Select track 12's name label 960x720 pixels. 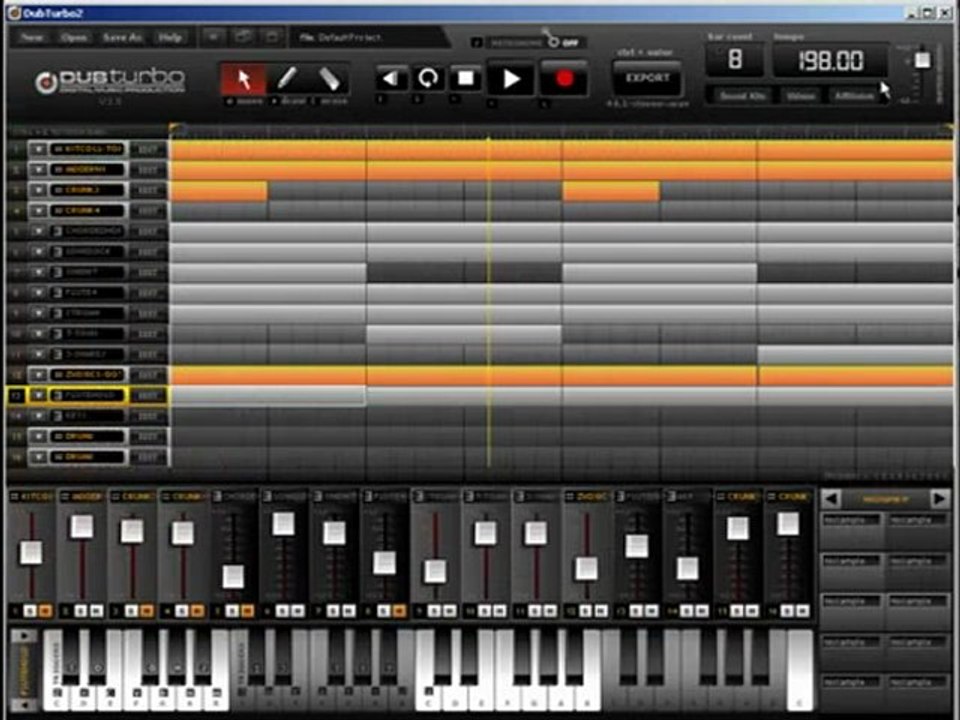point(89,375)
